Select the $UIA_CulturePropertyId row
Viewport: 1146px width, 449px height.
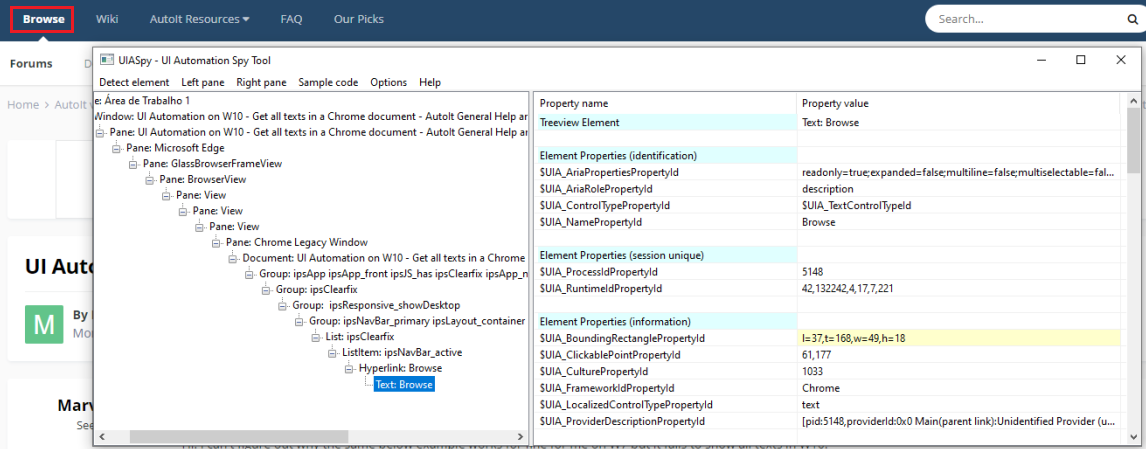coord(827,371)
